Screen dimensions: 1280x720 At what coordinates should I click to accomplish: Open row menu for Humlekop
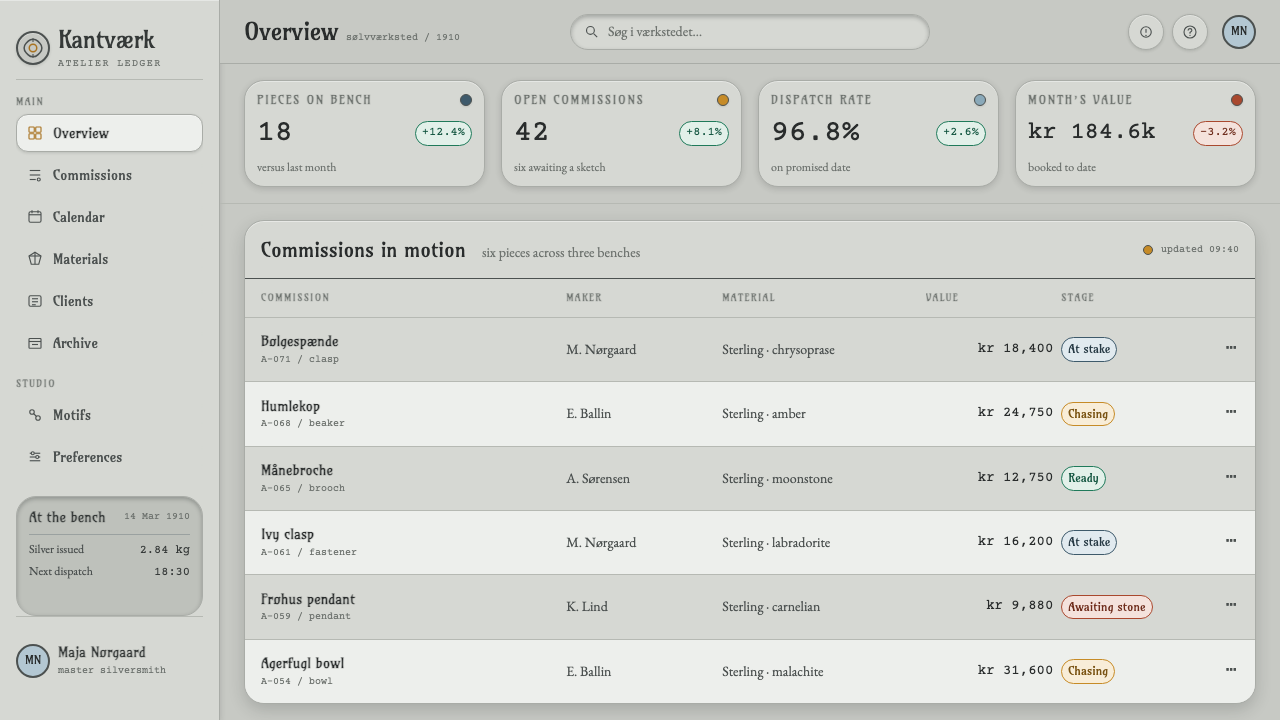point(1231,412)
